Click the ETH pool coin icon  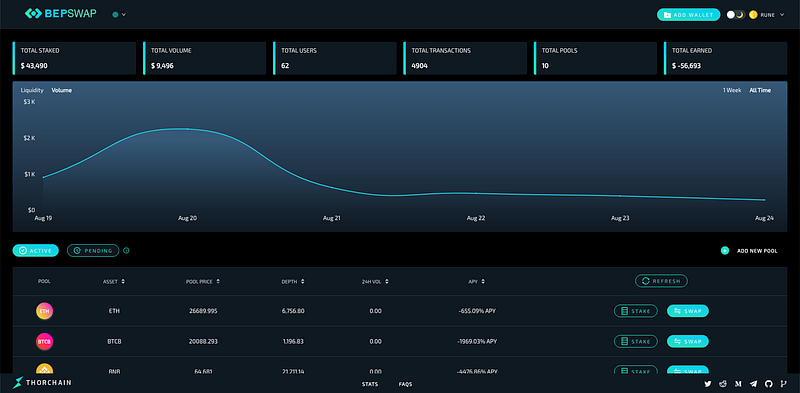tap(44, 311)
